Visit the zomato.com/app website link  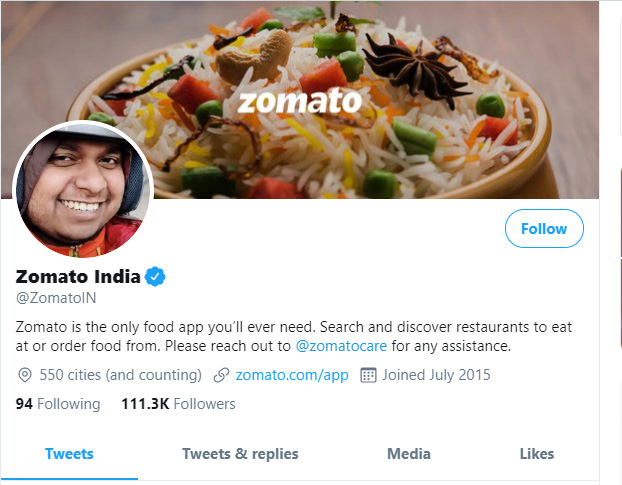click(x=291, y=375)
